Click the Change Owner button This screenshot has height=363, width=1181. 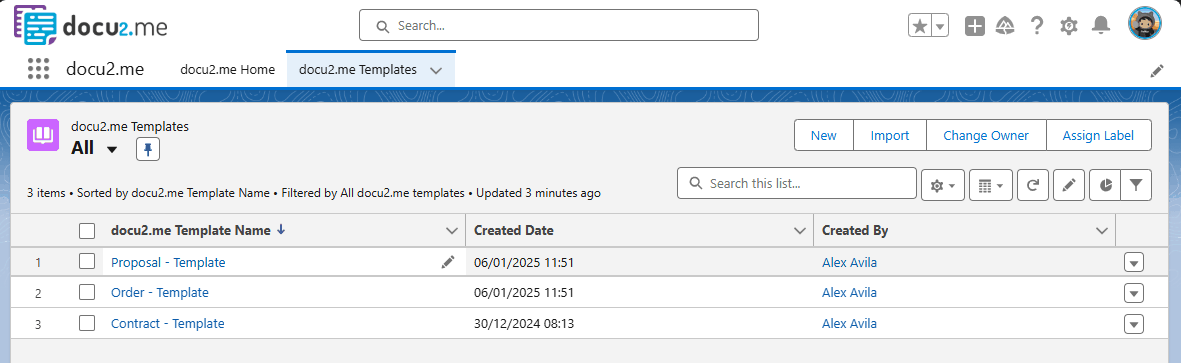[986, 136]
